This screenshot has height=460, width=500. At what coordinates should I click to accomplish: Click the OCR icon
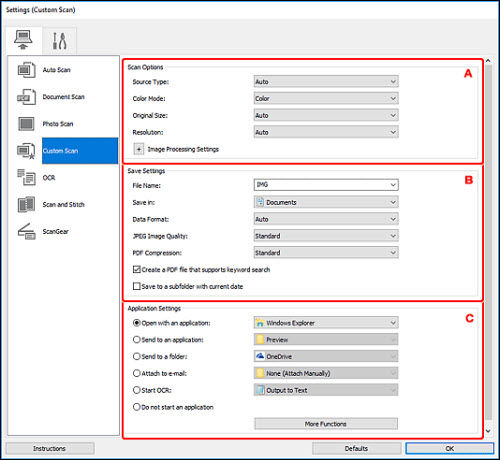pos(26,177)
